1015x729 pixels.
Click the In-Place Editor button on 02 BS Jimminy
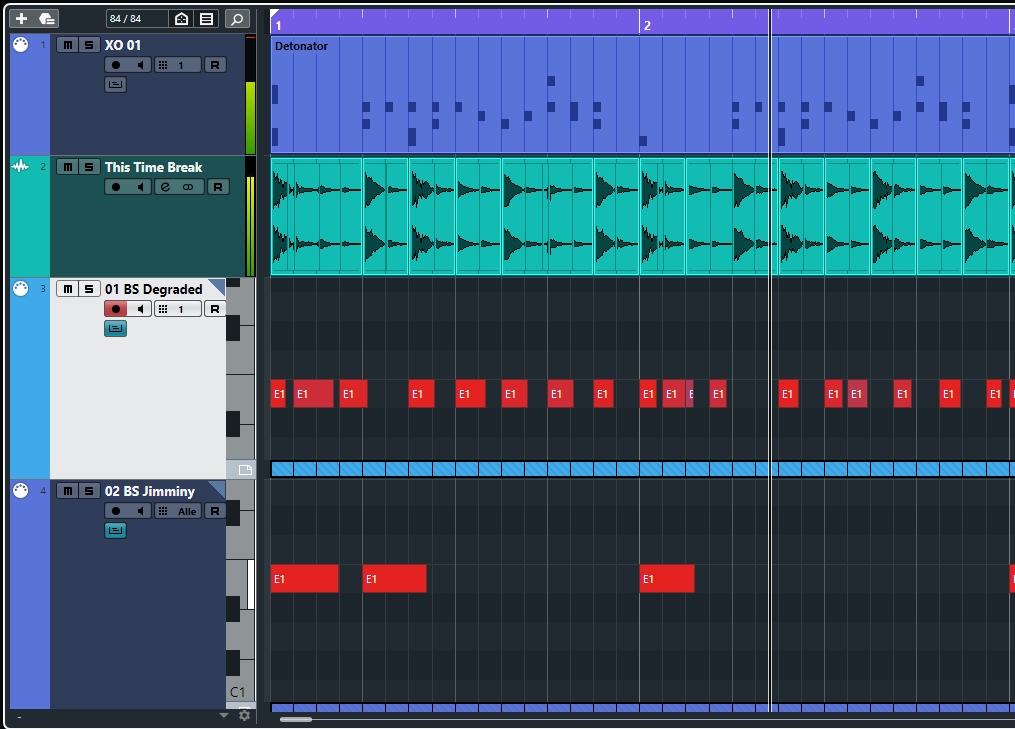116,530
